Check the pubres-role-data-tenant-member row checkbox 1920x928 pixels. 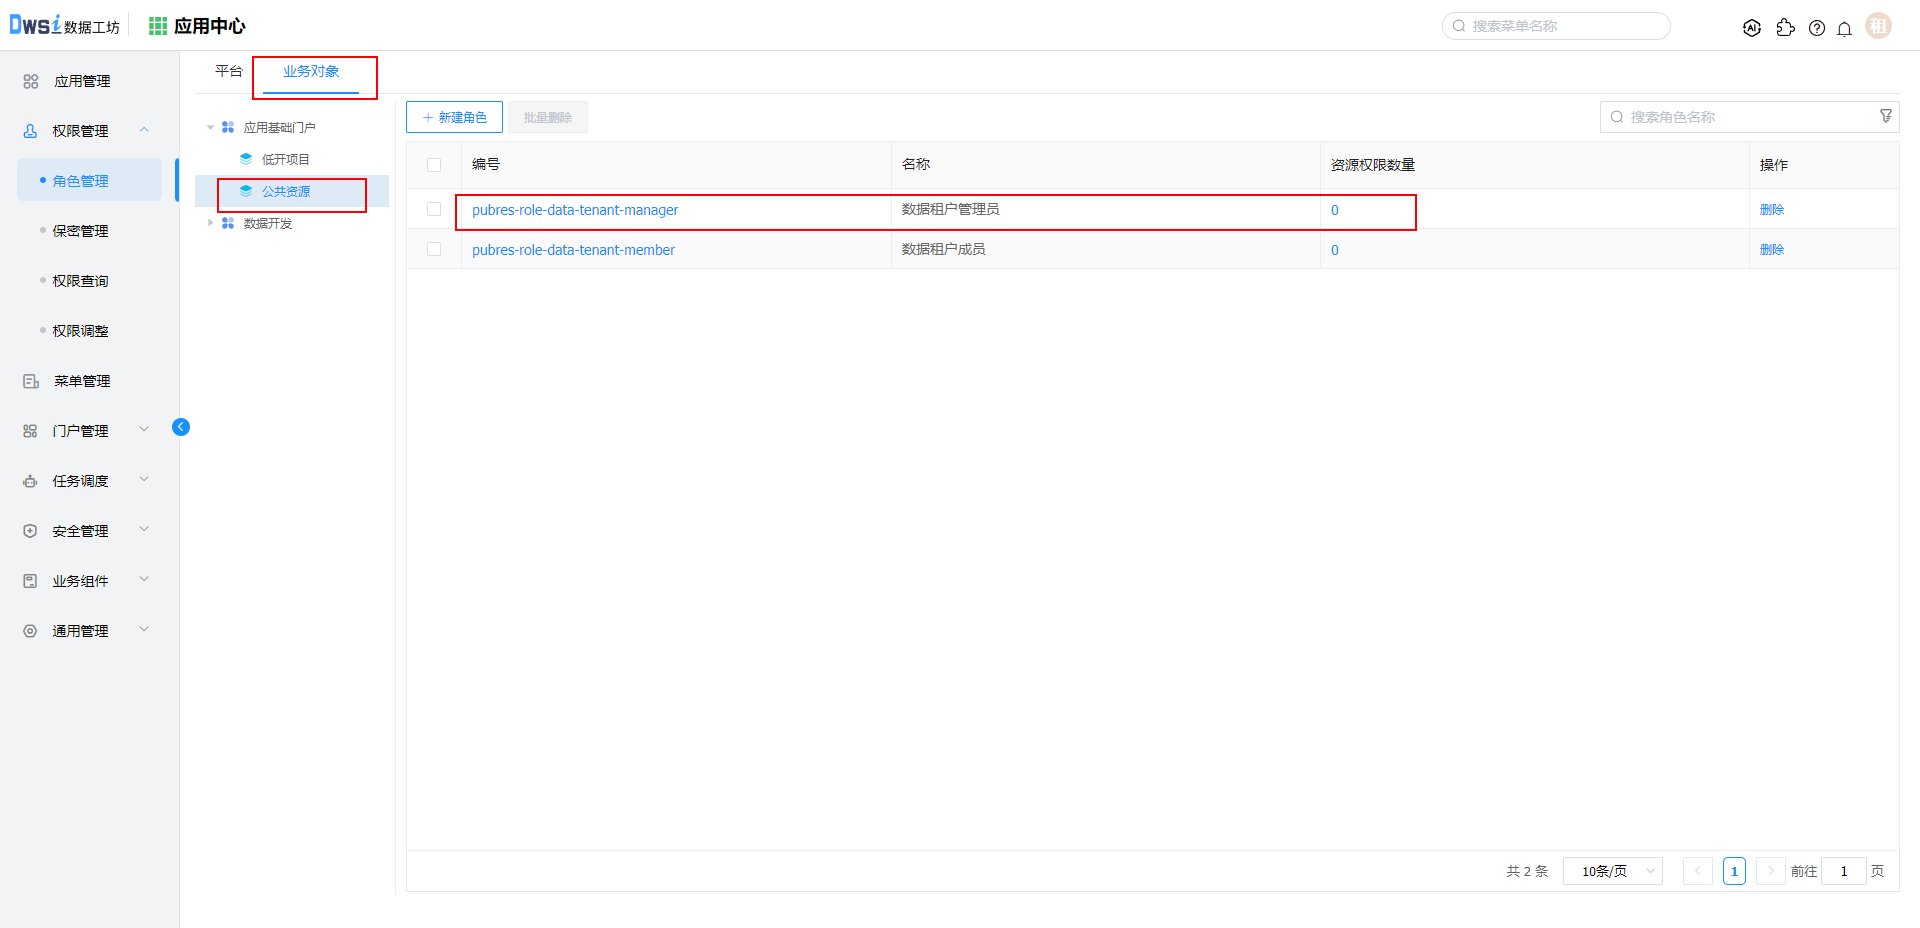point(434,249)
